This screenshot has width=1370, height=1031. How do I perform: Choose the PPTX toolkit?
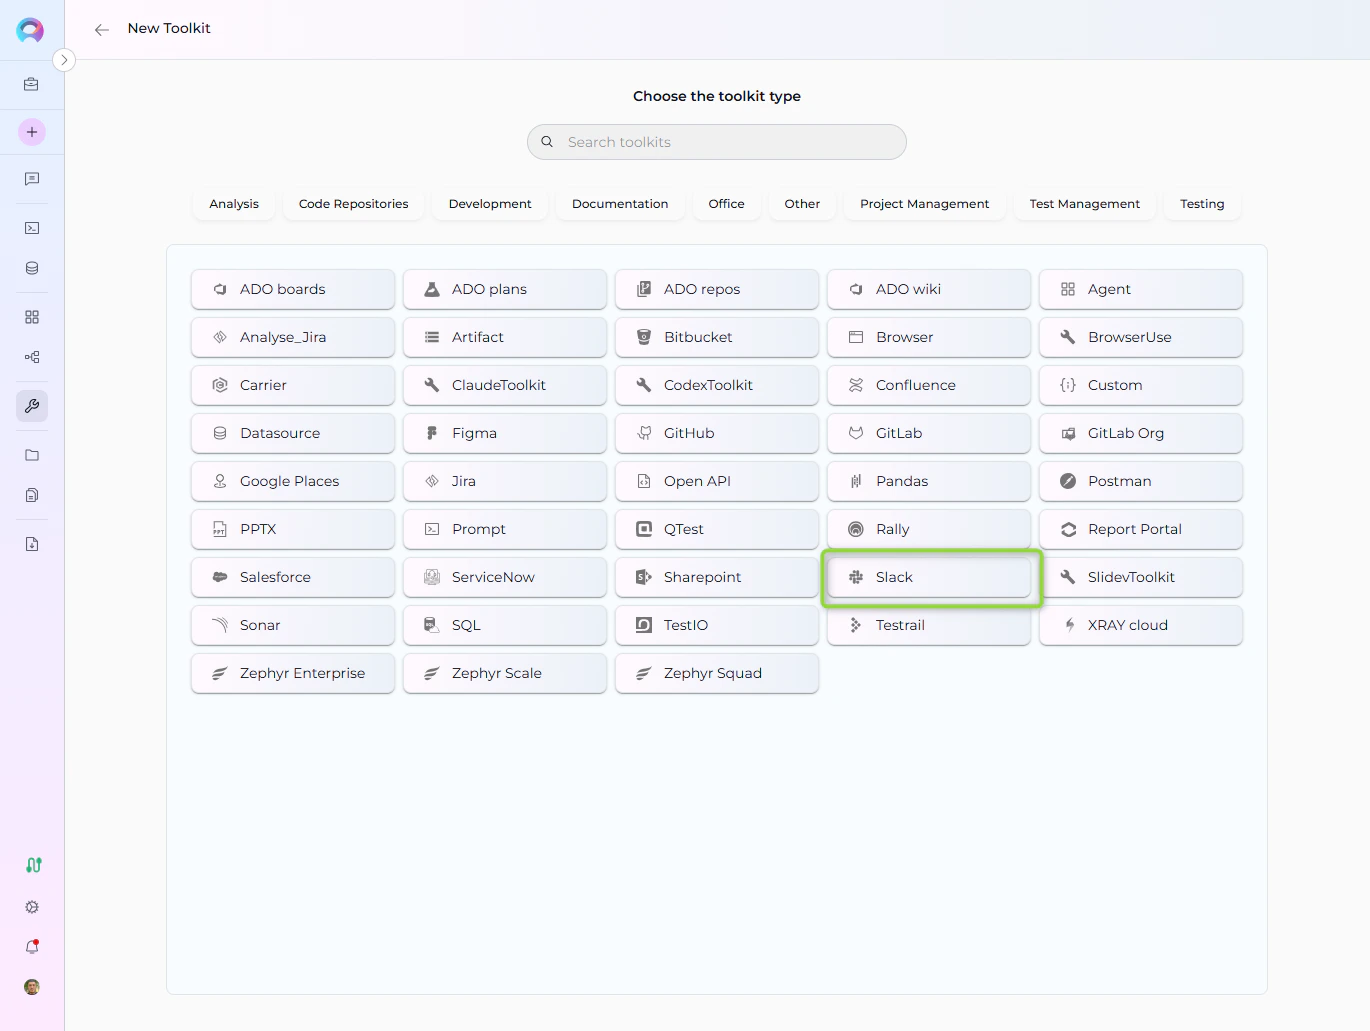(293, 529)
